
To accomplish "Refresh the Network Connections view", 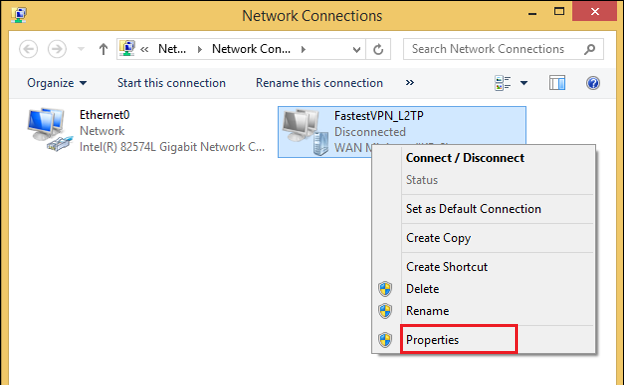I will [378, 49].
